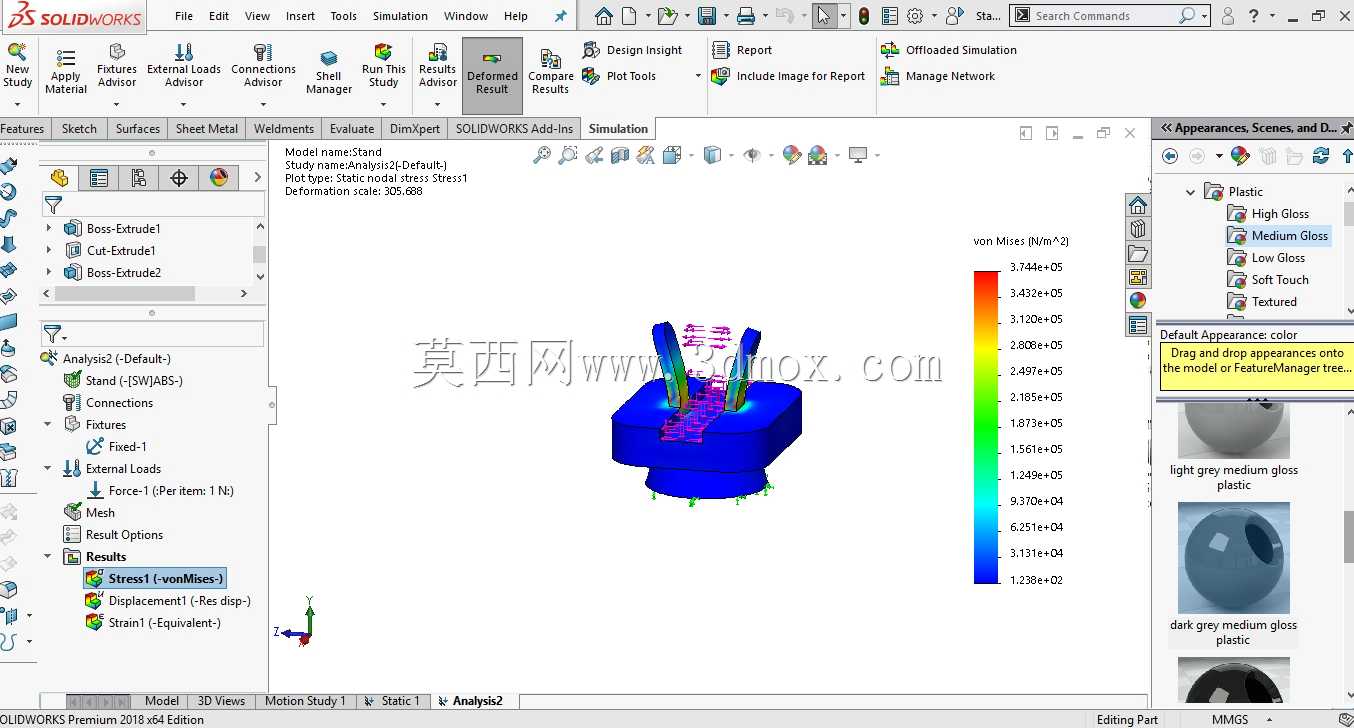Open the DimXpertManager tab

(179, 178)
